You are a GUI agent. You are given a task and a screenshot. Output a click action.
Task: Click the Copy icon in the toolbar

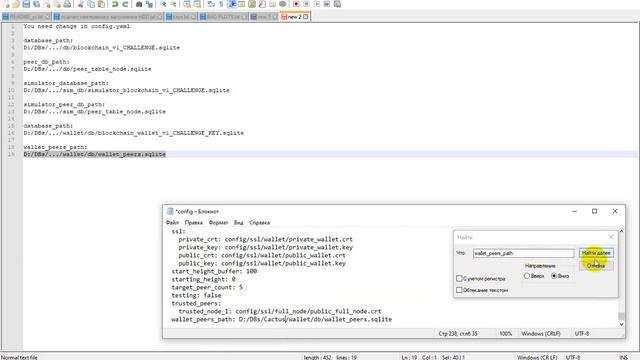pyautogui.click(x=91, y=4)
